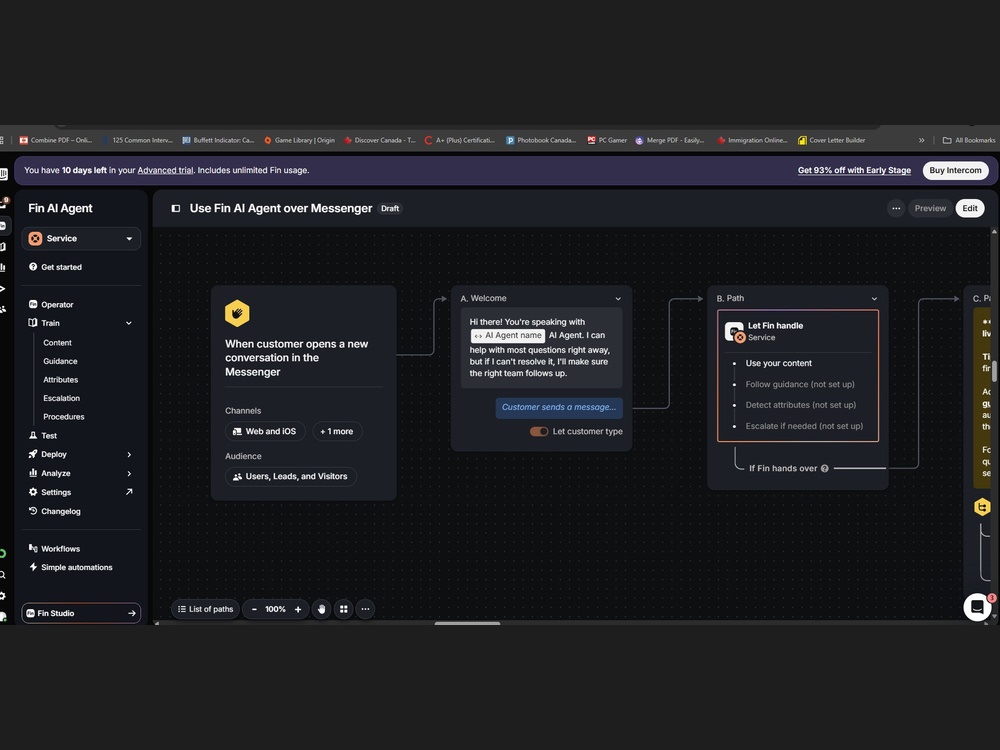The width and height of the screenshot is (1000, 750).
Task: Click the Train book icon
Action: click(33, 323)
